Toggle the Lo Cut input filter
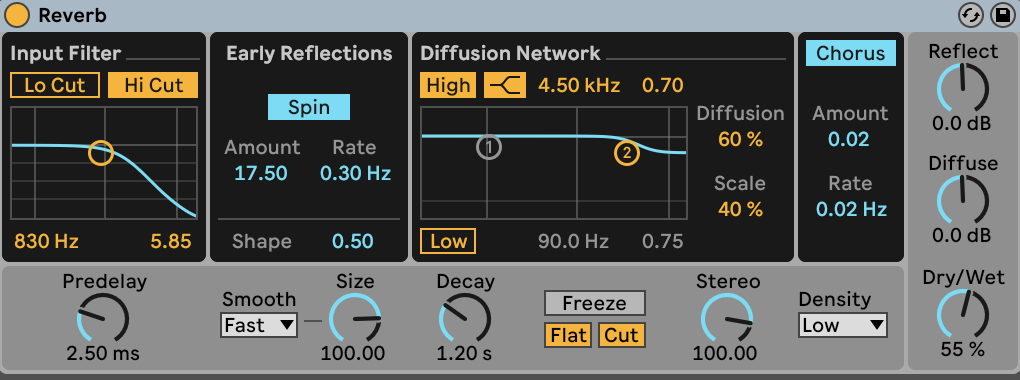The width and height of the screenshot is (1020, 380). point(55,85)
